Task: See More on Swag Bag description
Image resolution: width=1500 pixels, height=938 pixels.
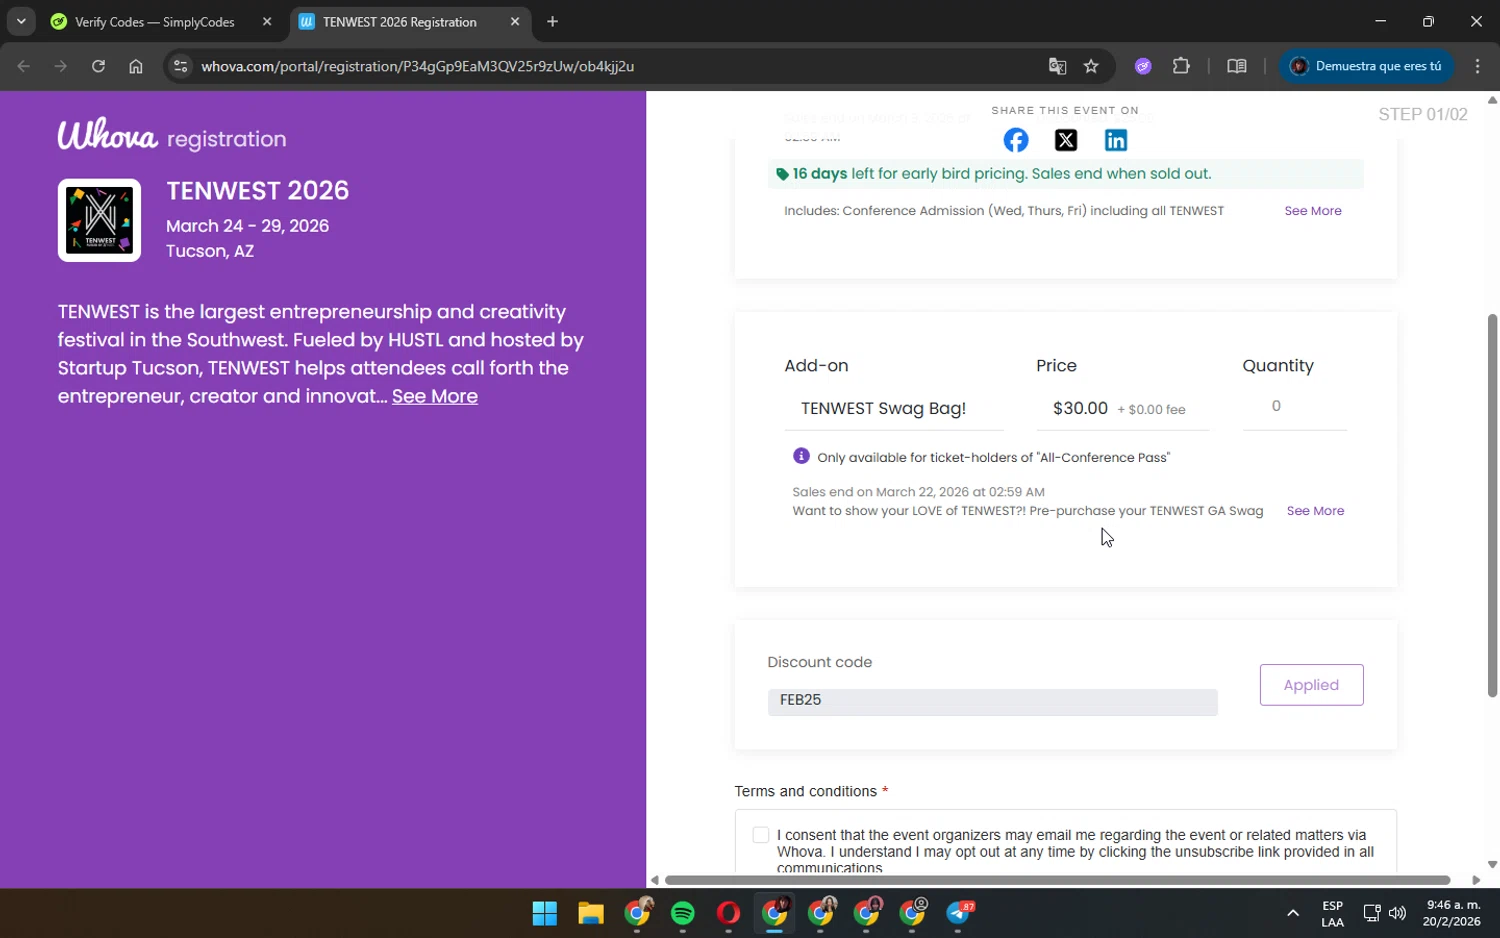Action: click(x=1315, y=511)
